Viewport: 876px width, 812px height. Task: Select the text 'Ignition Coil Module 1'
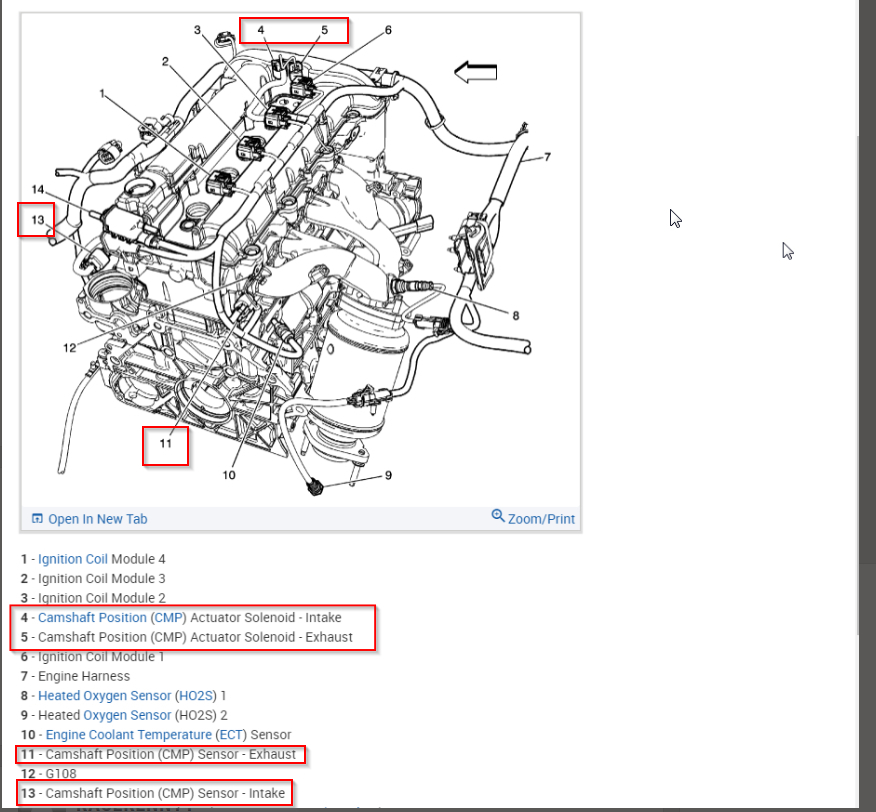pos(101,657)
